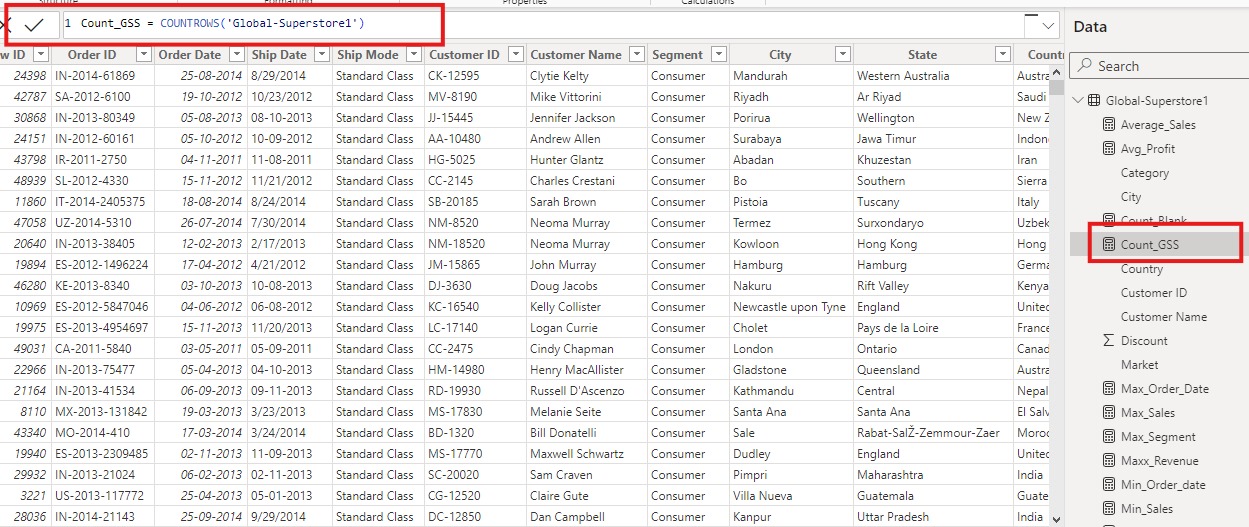
Task: Click the Discount sigma icon
Action: click(x=1108, y=340)
